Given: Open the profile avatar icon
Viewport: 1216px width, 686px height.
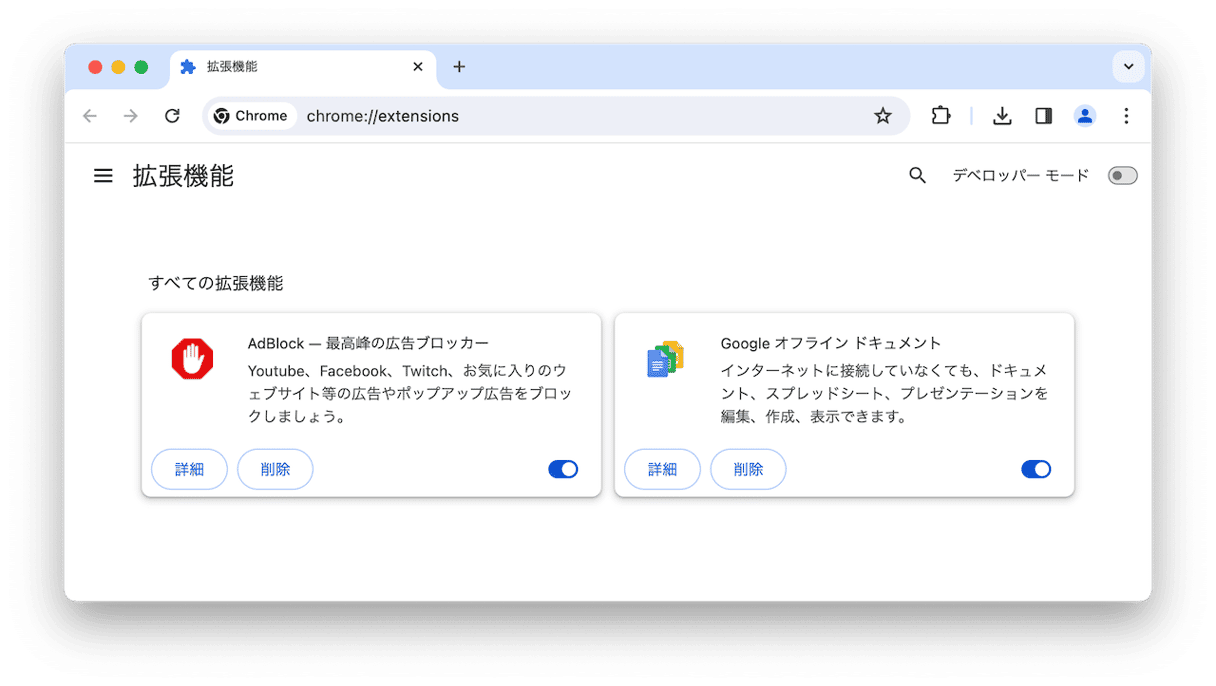Looking at the screenshot, I should [x=1084, y=116].
